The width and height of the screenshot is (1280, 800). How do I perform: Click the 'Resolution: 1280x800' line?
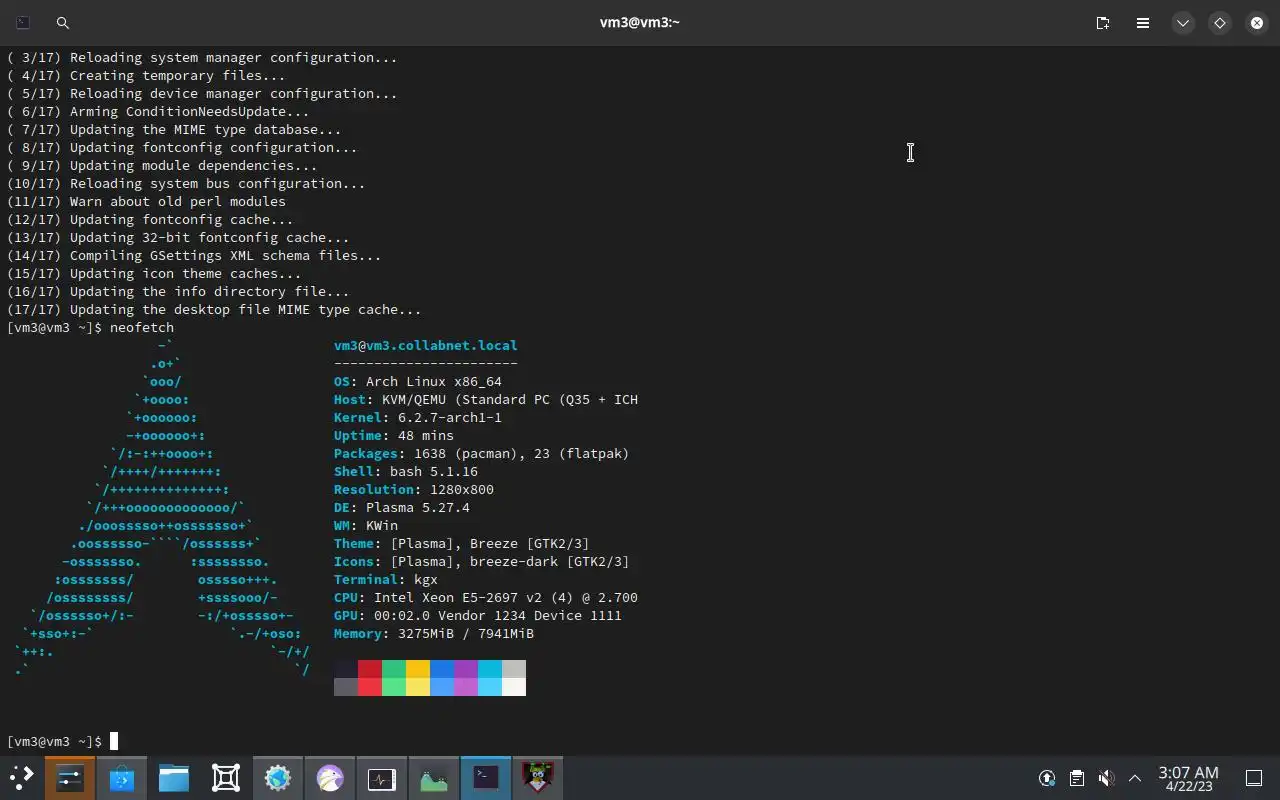pyautogui.click(x=414, y=490)
